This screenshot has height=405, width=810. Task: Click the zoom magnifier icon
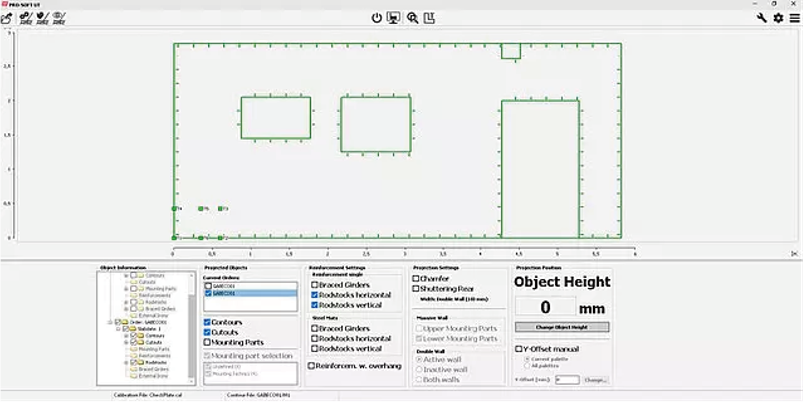point(412,18)
